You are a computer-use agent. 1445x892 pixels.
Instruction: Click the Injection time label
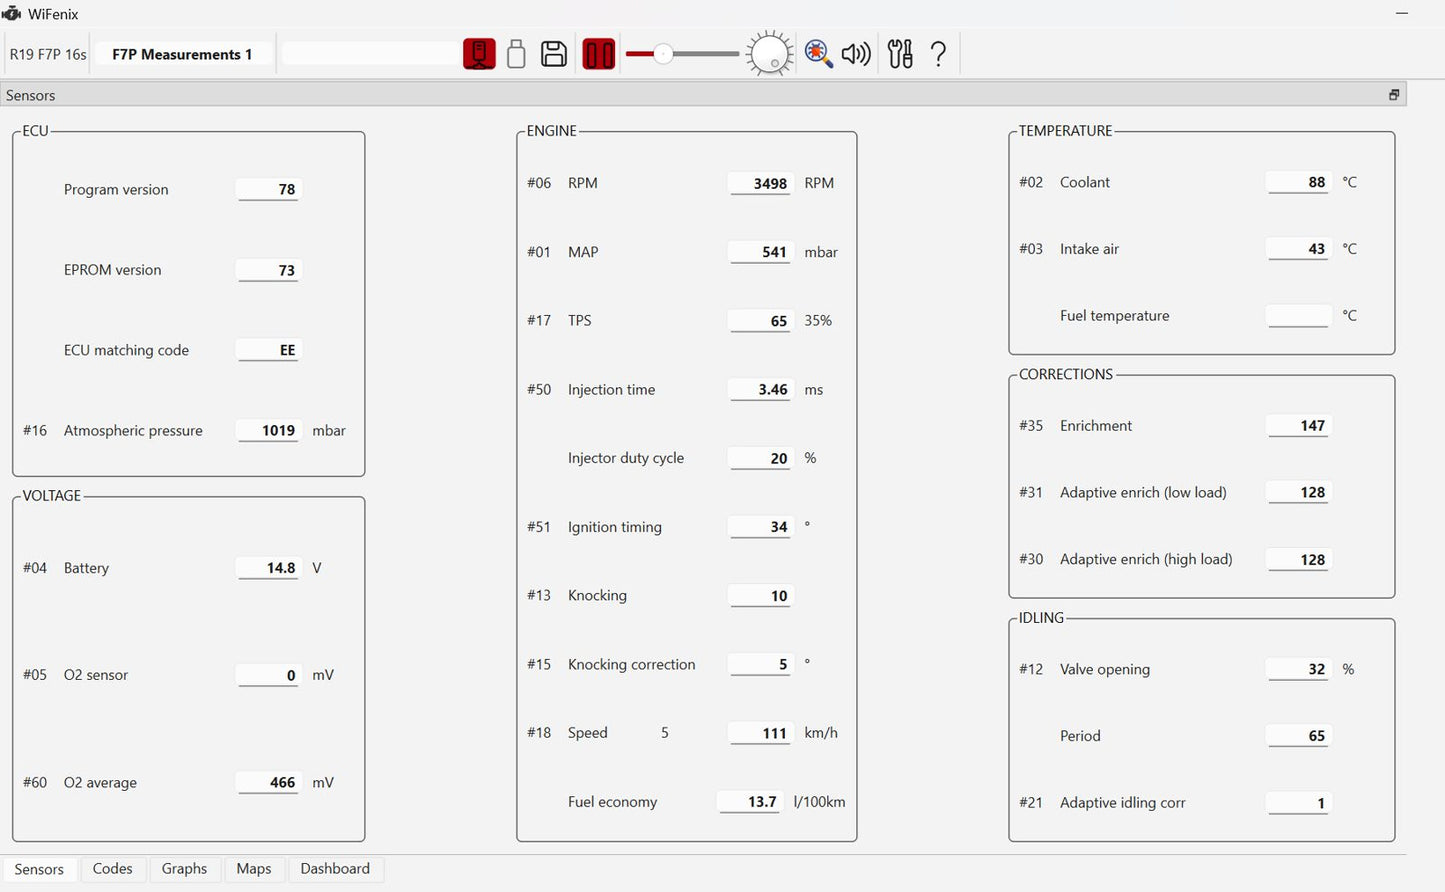click(x=611, y=390)
